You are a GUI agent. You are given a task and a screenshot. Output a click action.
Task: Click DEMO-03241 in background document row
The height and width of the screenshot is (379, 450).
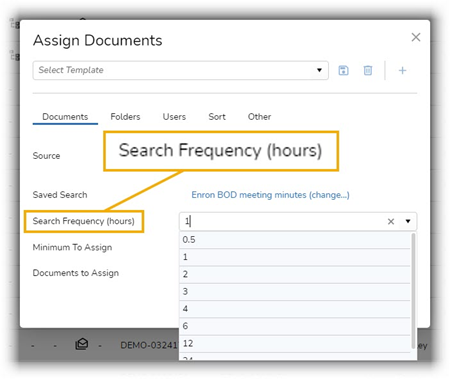tap(149, 345)
